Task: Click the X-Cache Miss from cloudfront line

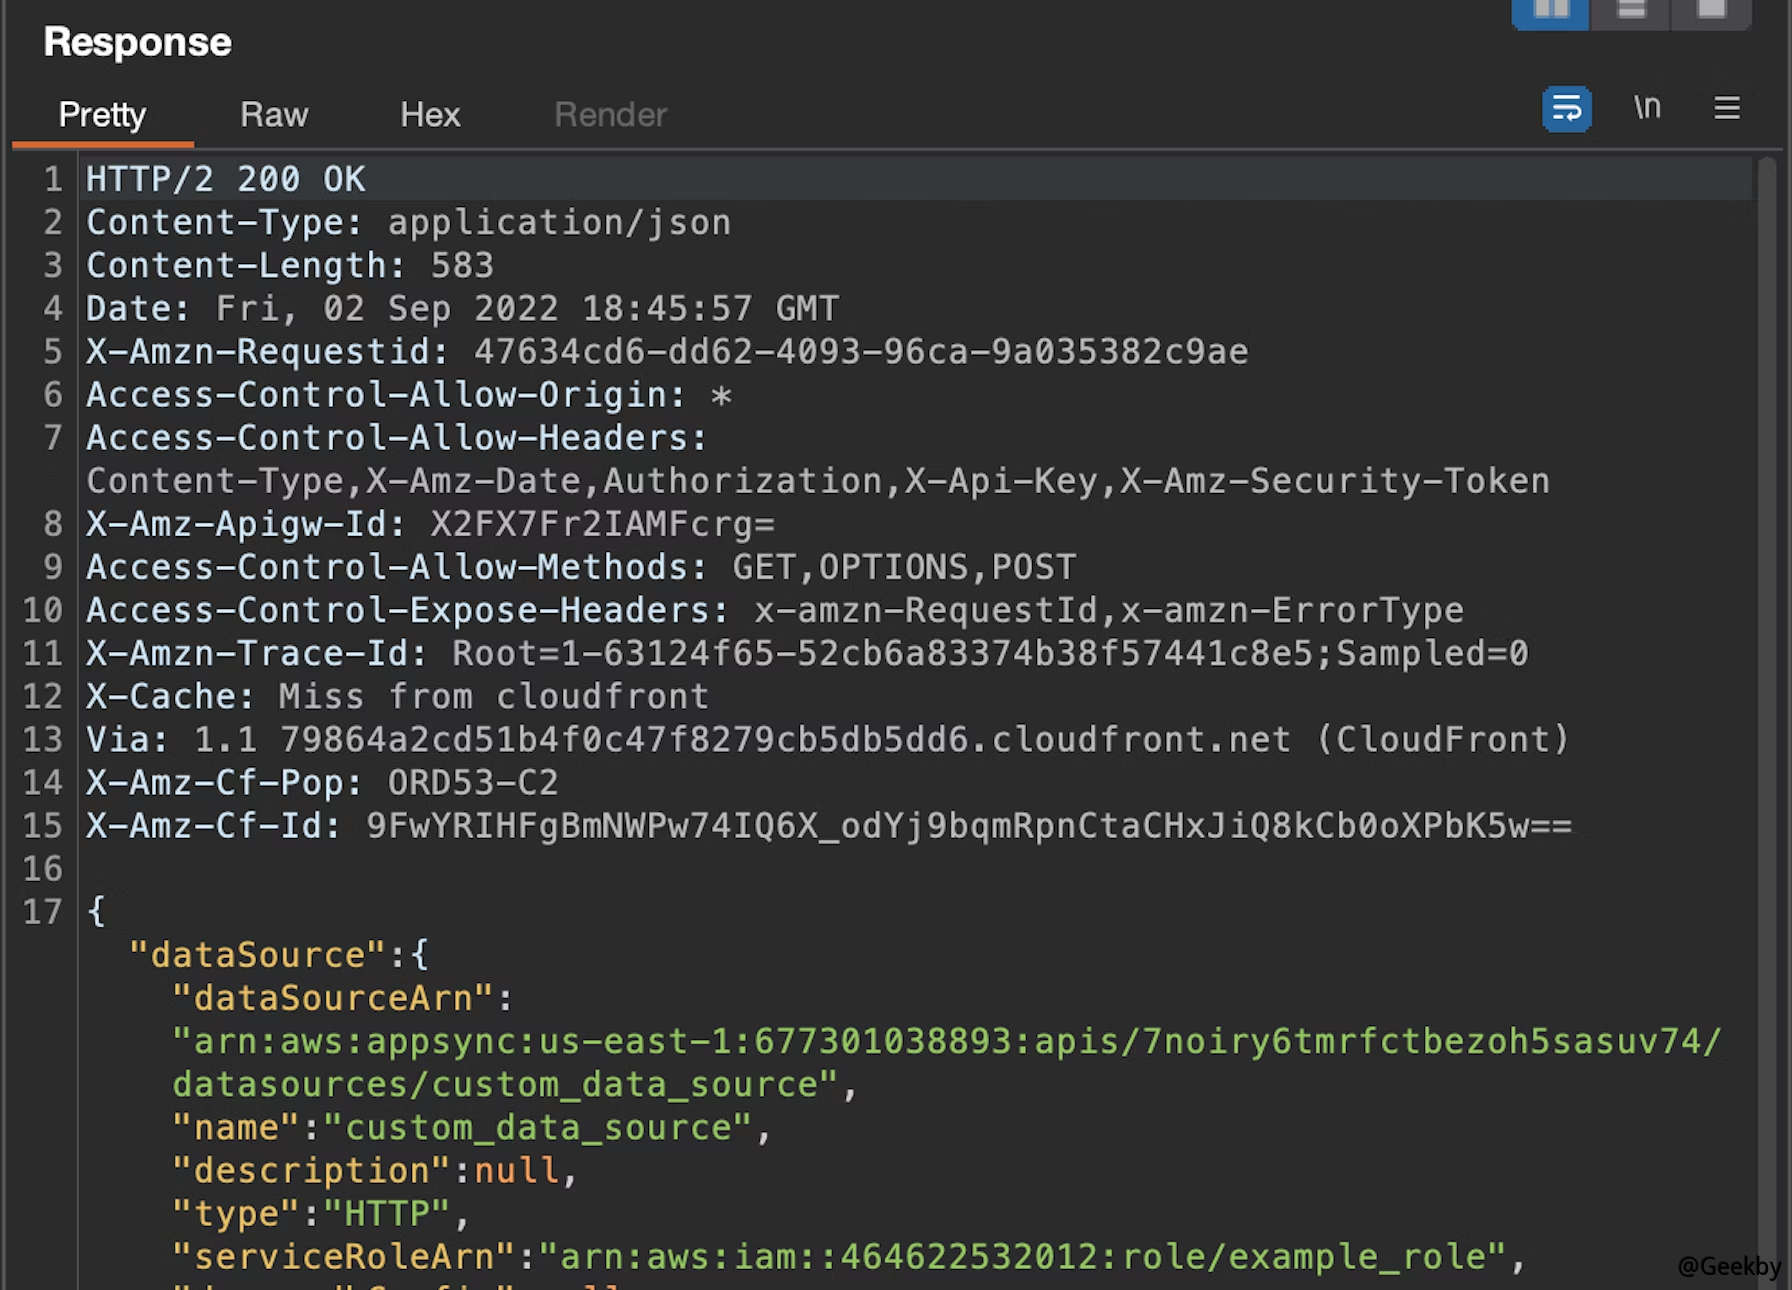Action: pos(397,696)
